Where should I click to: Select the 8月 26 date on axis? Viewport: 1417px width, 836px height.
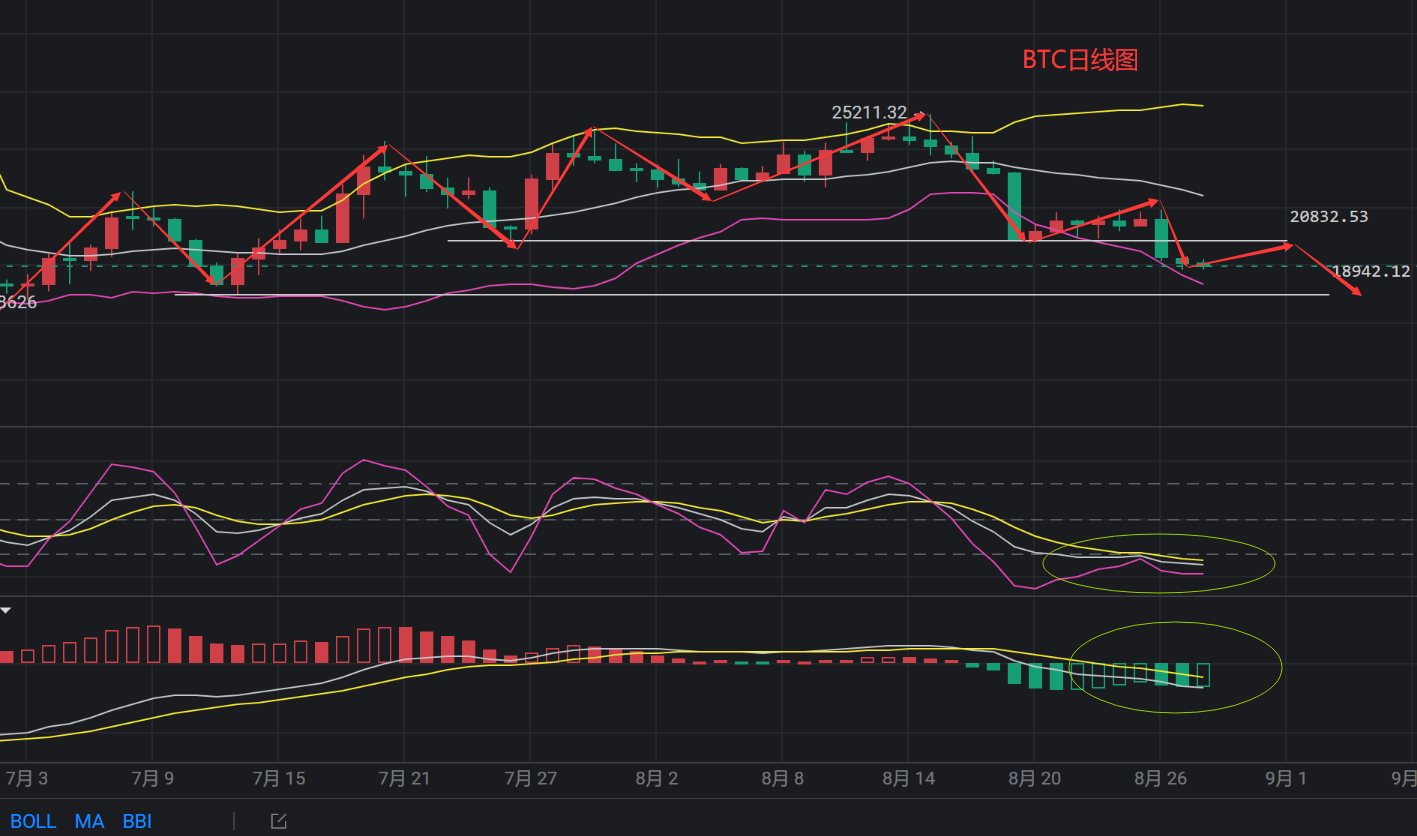coord(1160,778)
